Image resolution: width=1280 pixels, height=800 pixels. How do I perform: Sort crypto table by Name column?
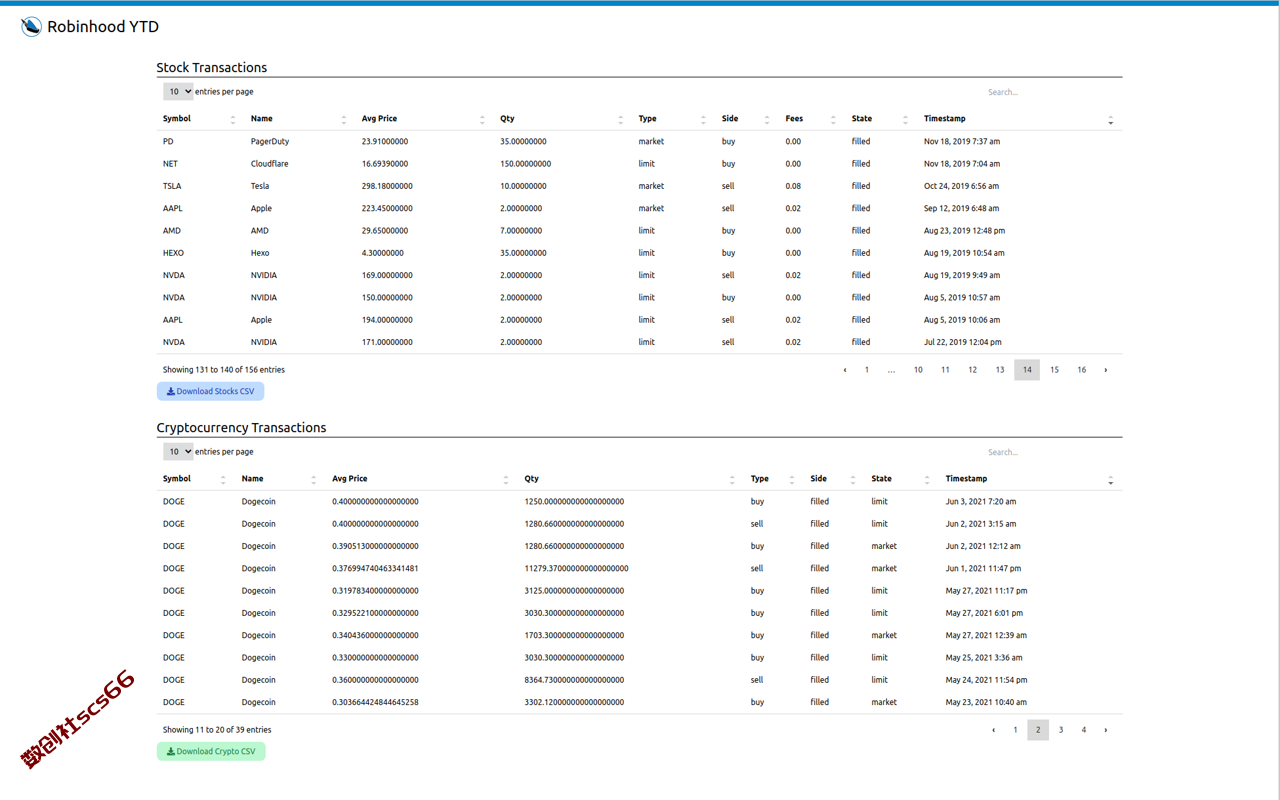pyautogui.click(x=280, y=479)
